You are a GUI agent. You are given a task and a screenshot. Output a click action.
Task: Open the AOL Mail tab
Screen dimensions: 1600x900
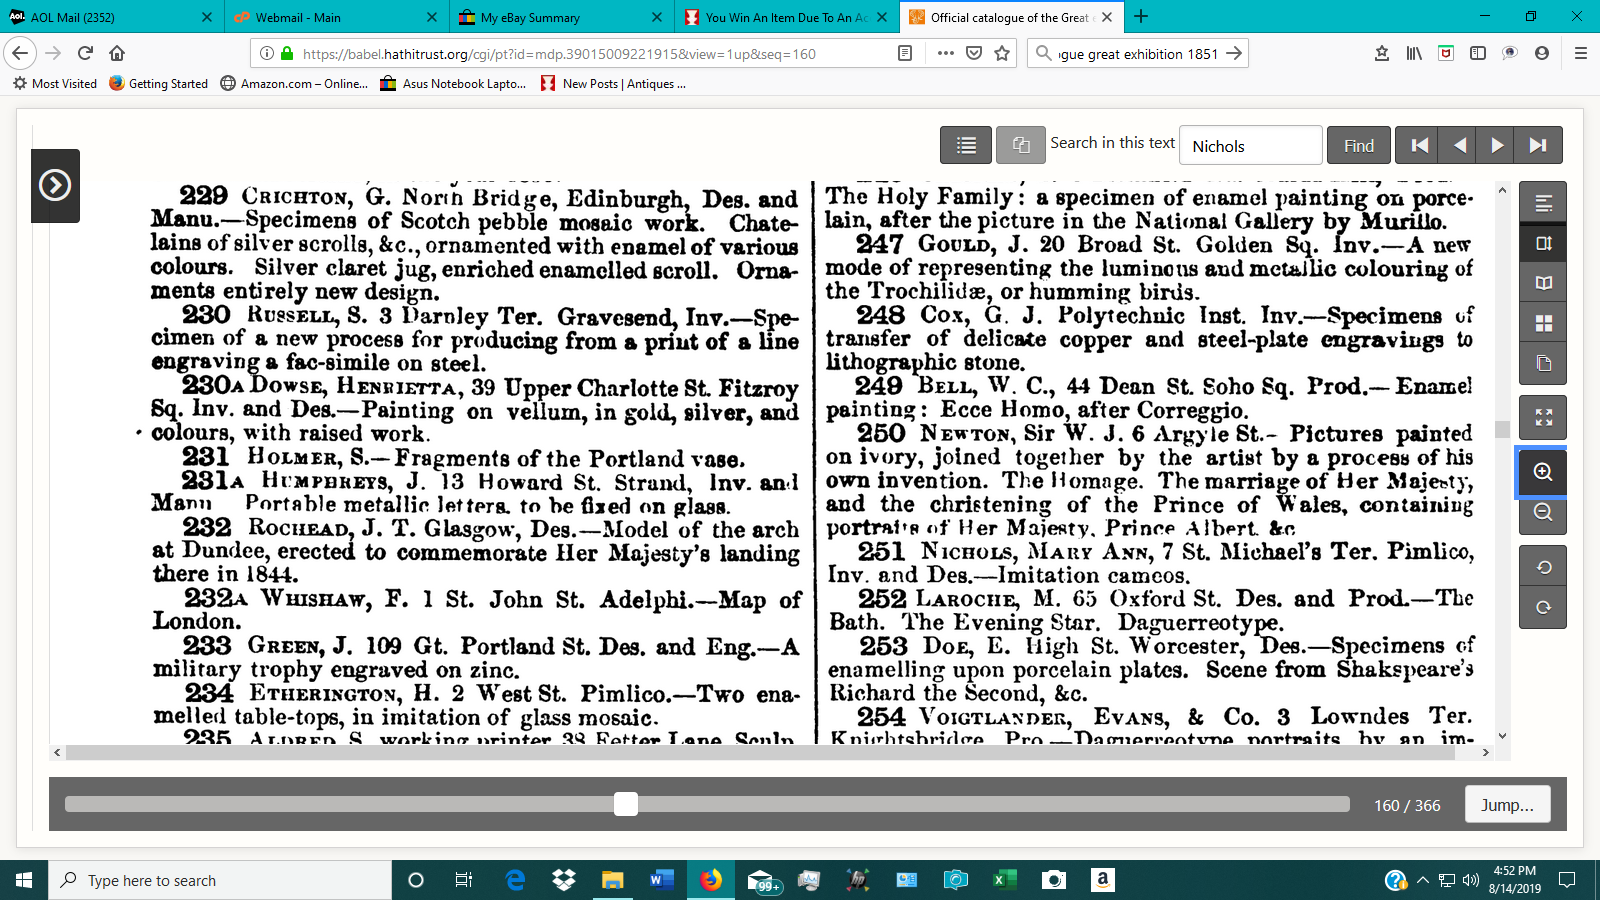tap(110, 17)
